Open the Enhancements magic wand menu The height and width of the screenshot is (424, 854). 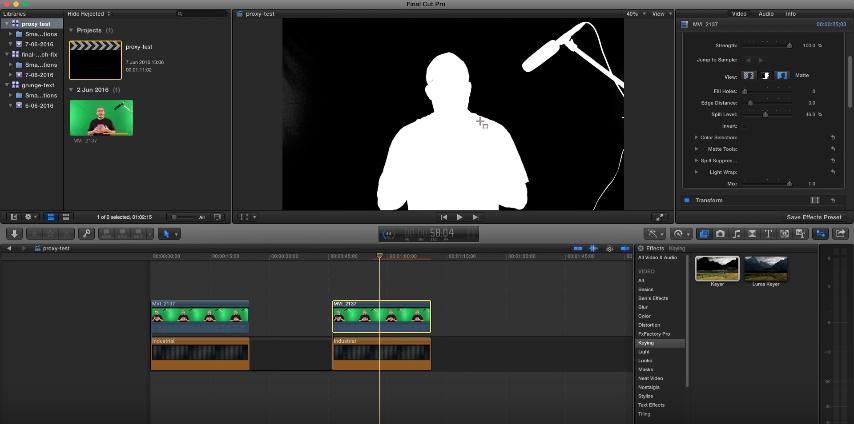pos(653,234)
